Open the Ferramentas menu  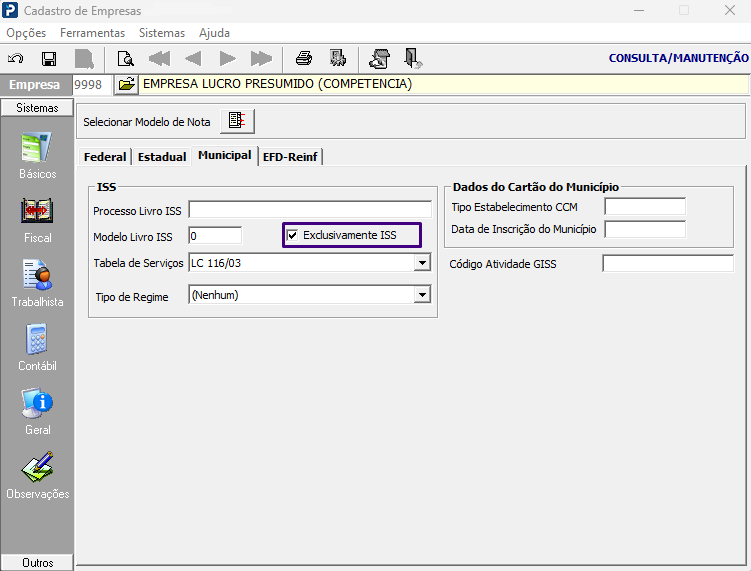(x=92, y=33)
